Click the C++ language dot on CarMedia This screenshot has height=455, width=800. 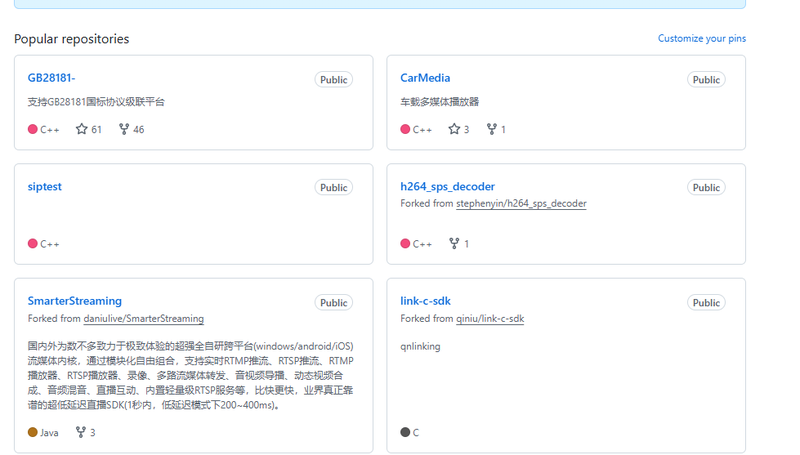[x=405, y=129]
